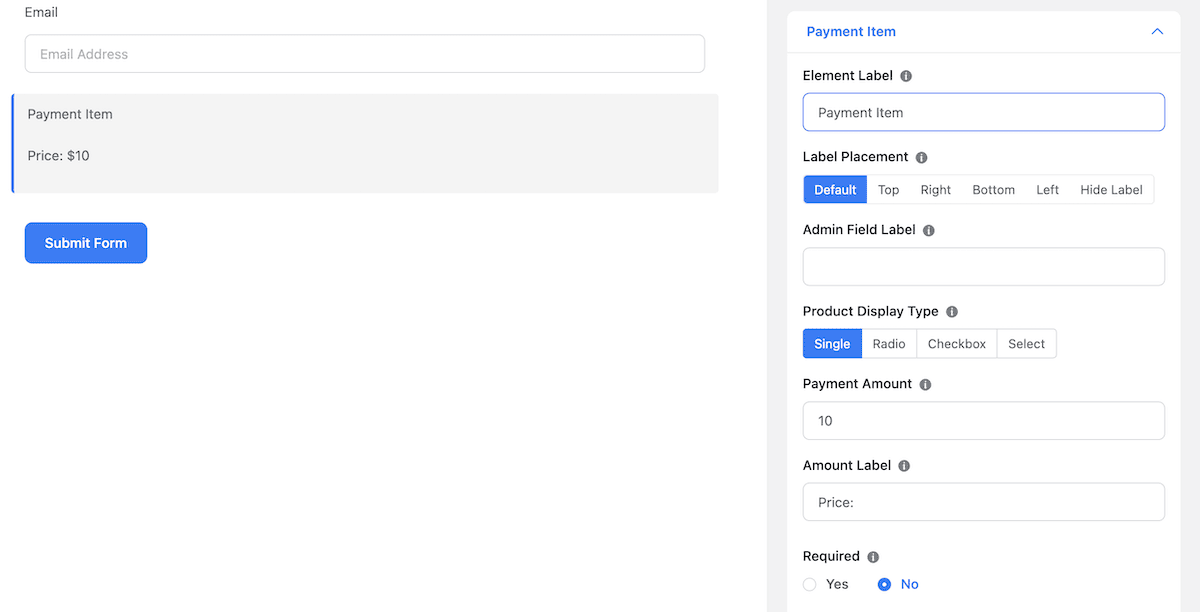Viewport: 1200px width, 612px height.
Task: Edit the Payment Amount field showing 10
Action: click(x=984, y=421)
